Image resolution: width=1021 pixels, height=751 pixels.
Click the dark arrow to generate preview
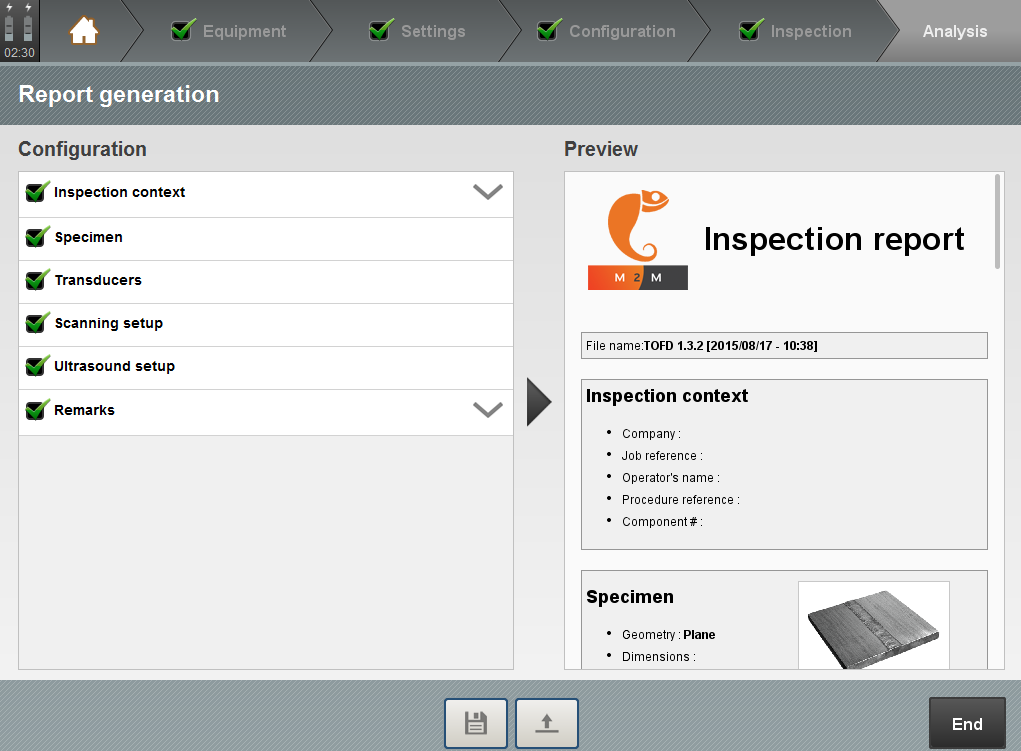pyautogui.click(x=538, y=402)
